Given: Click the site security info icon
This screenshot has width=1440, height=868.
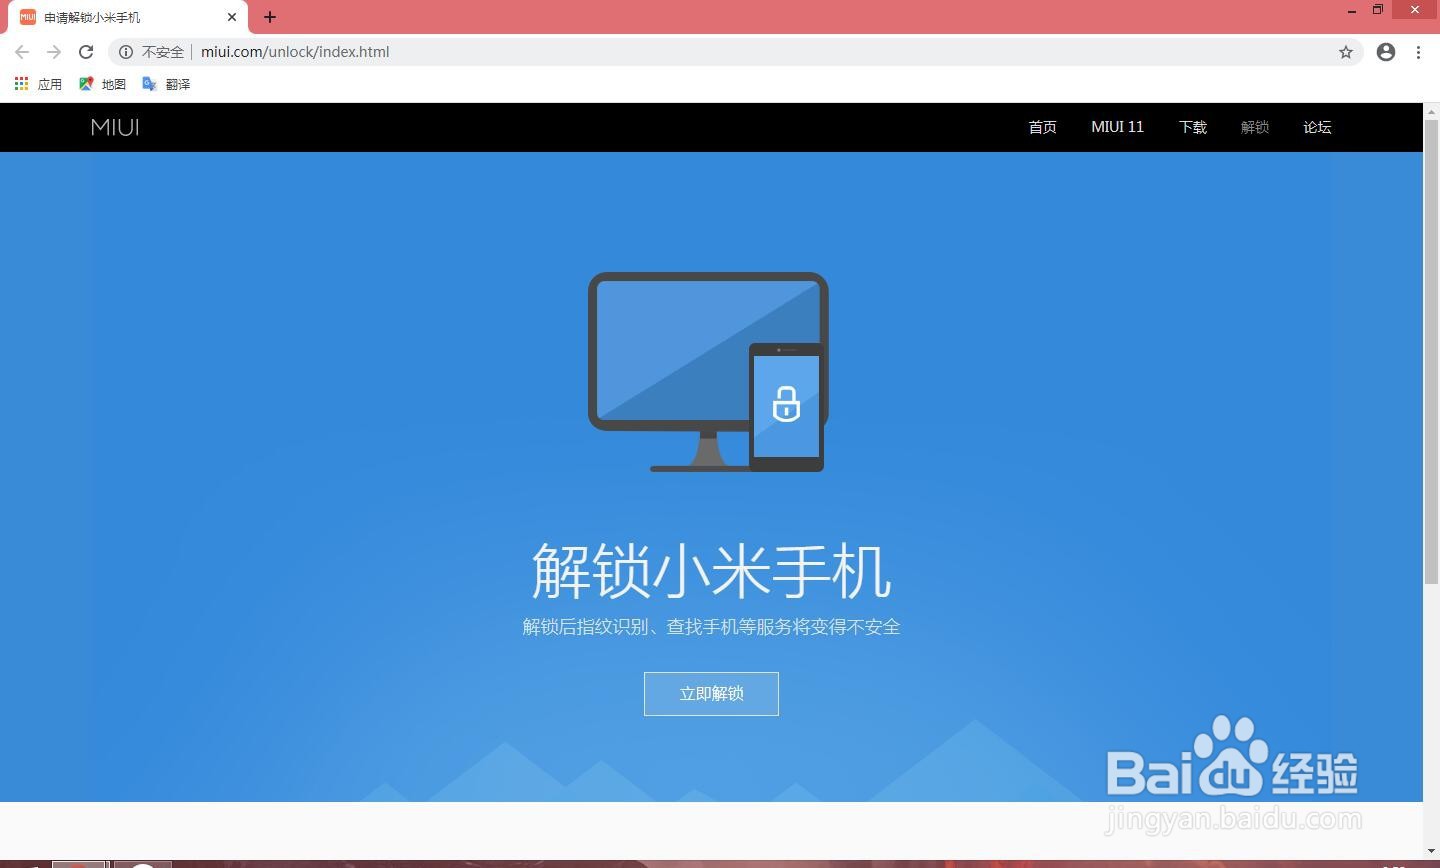Looking at the screenshot, I should (124, 52).
